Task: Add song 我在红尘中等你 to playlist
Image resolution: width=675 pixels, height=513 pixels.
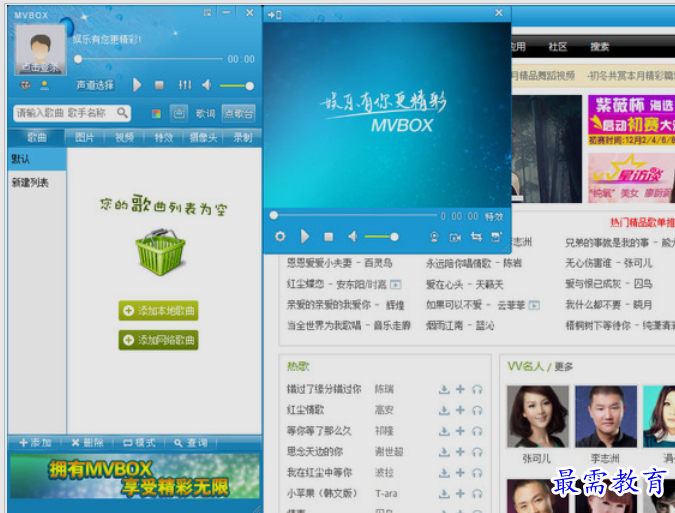Action: pyautogui.click(x=460, y=473)
